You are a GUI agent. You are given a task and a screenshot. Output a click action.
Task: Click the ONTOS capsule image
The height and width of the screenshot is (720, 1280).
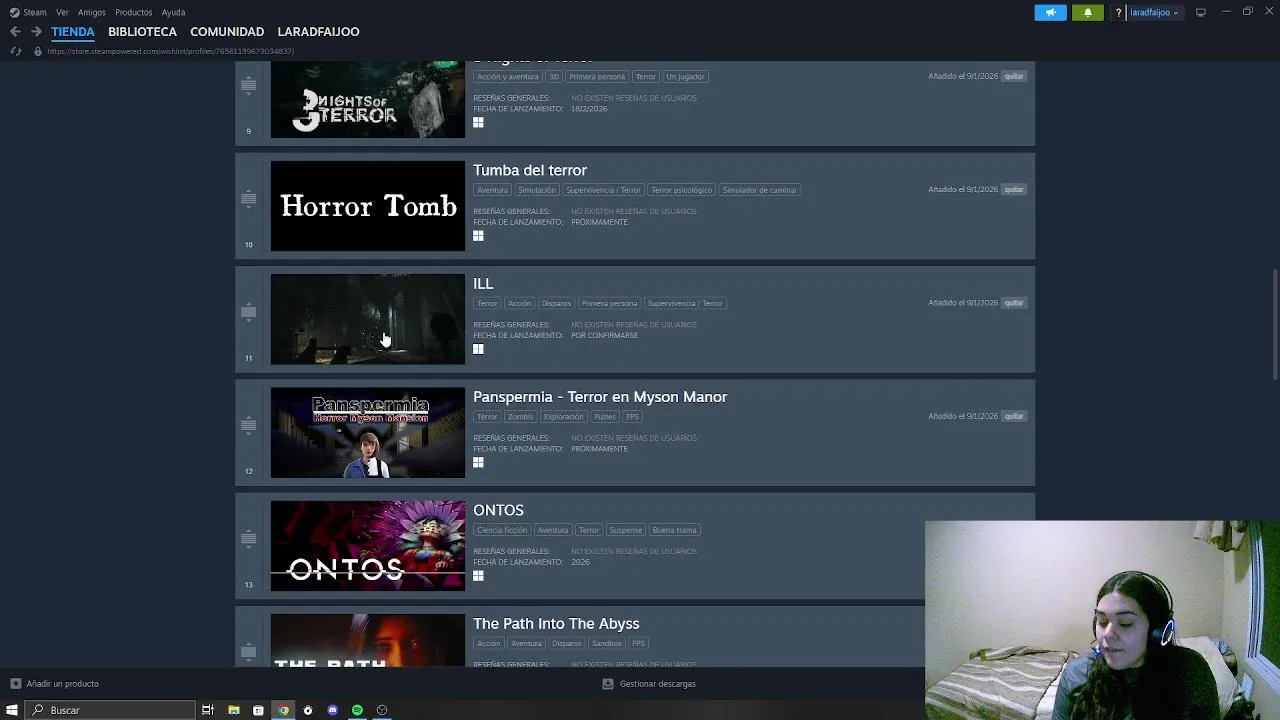tap(368, 545)
